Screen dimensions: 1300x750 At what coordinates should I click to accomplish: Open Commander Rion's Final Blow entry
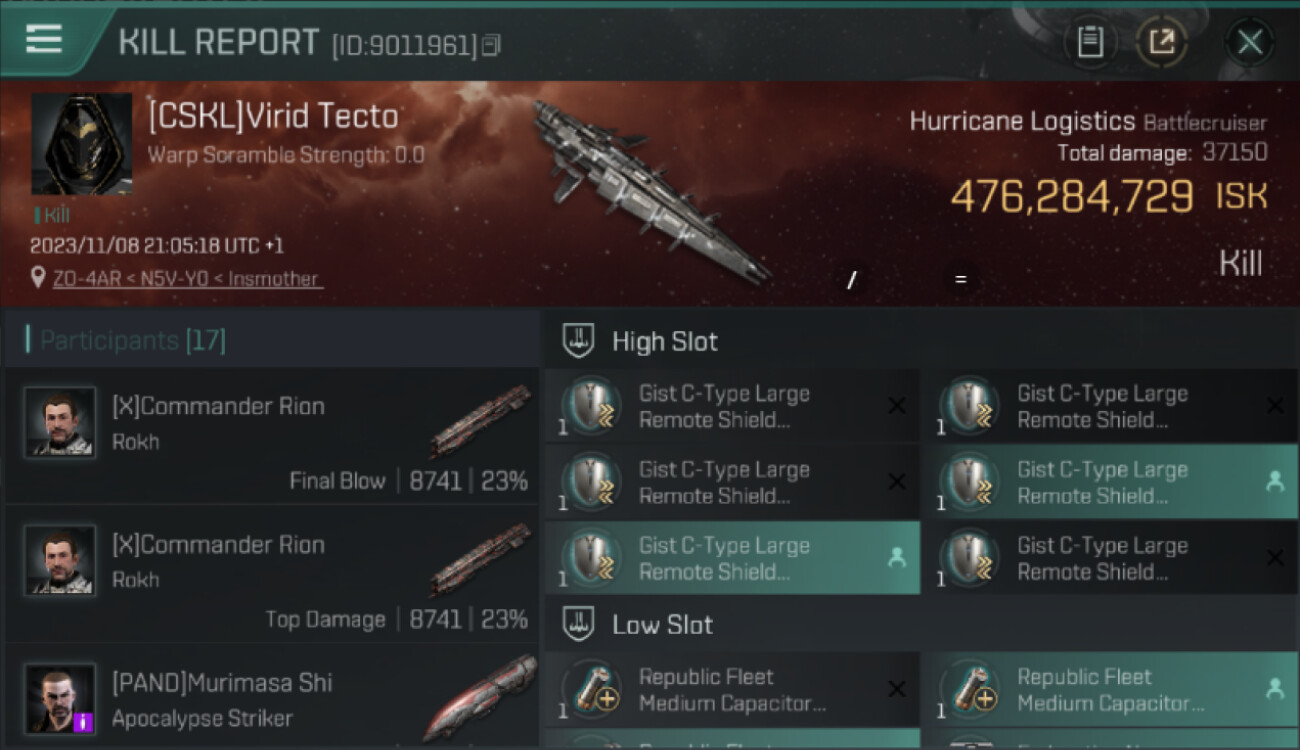pos(272,435)
